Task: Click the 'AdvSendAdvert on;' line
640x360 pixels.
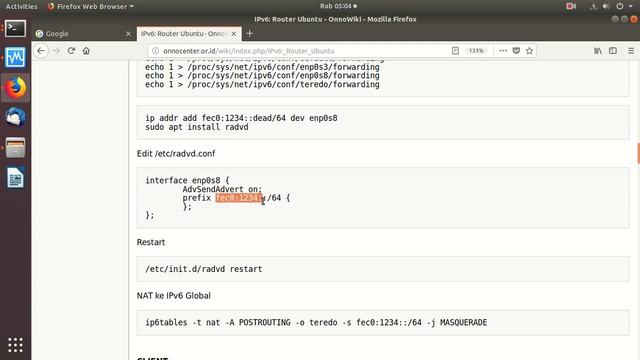Action: (222, 189)
